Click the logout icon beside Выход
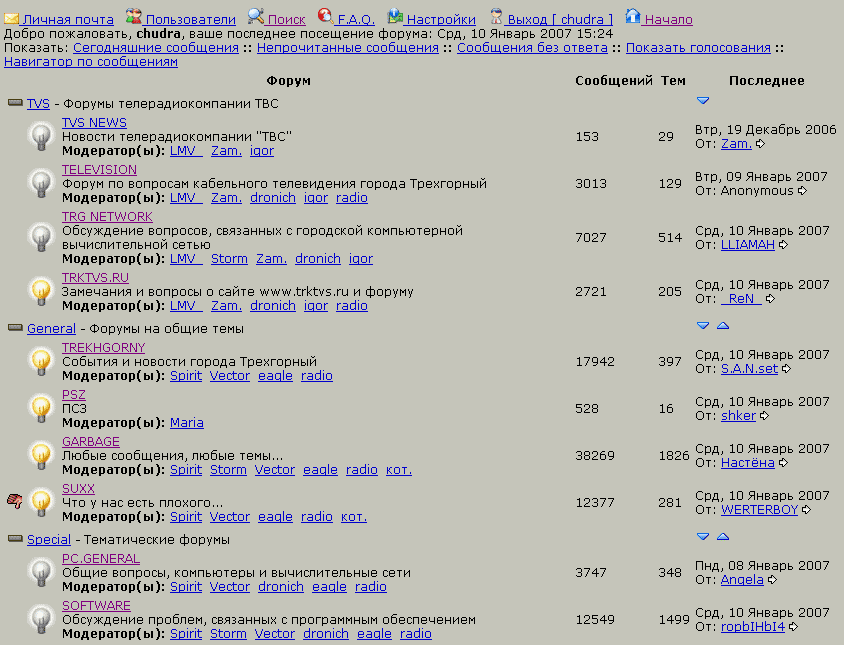This screenshot has width=844, height=645. pyautogui.click(x=497, y=16)
